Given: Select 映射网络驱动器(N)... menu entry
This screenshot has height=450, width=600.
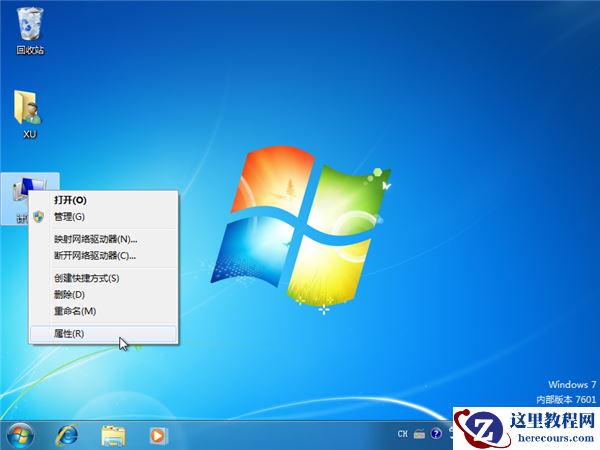Looking at the screenshot, I should coord(103,240).
